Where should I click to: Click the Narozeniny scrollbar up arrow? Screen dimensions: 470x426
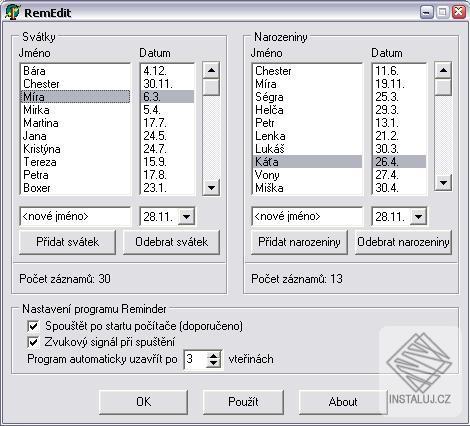coord(443,70)
